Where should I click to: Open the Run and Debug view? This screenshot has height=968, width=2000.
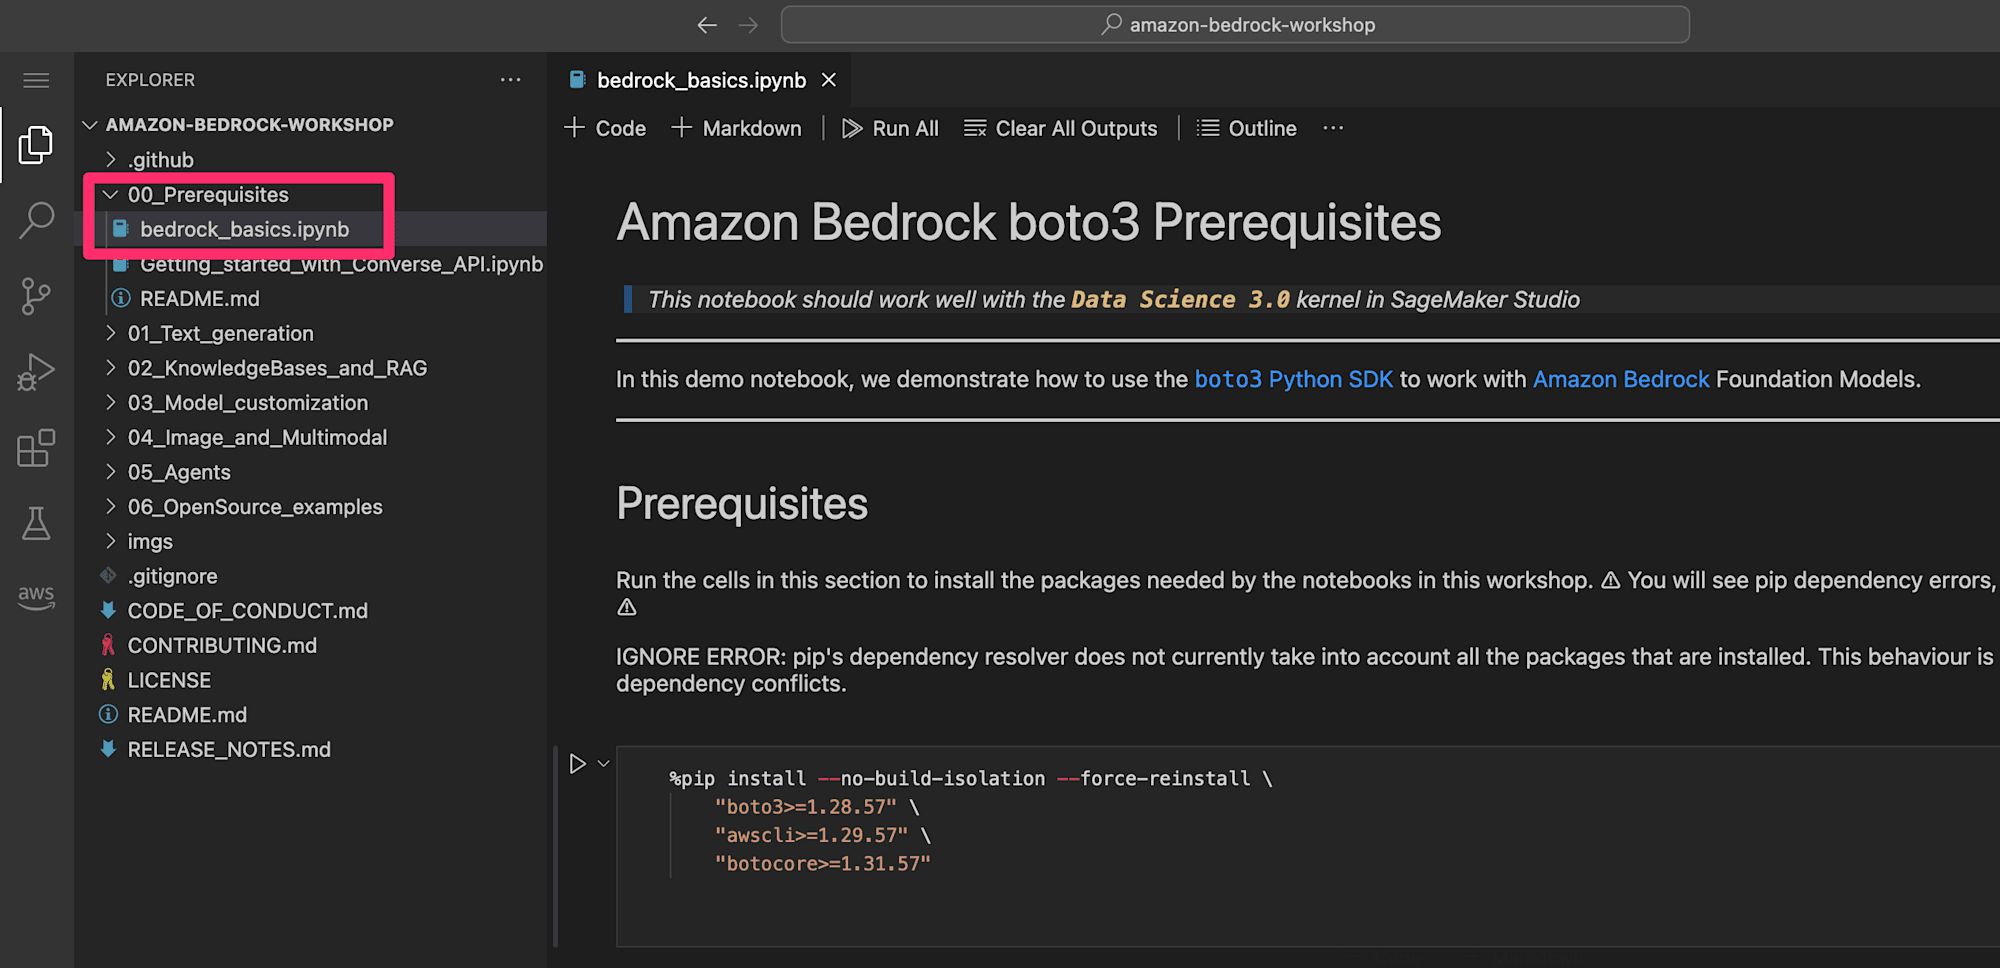pyautogui.click(x=36, y=372)
